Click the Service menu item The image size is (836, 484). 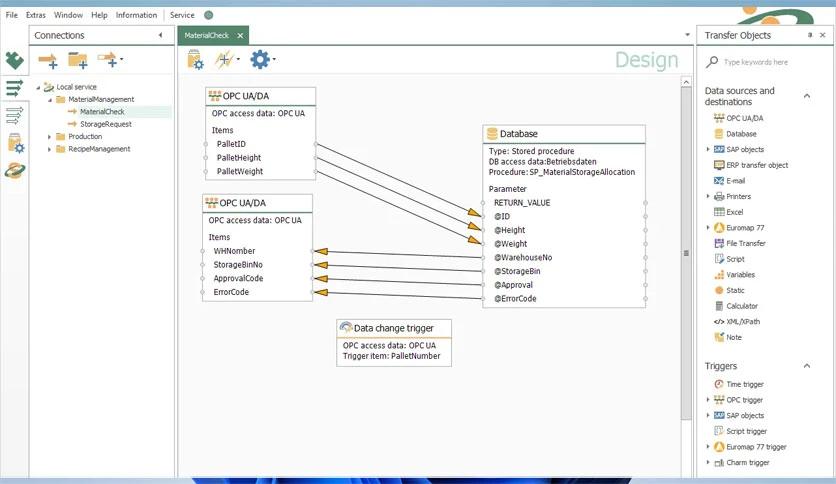182,15
